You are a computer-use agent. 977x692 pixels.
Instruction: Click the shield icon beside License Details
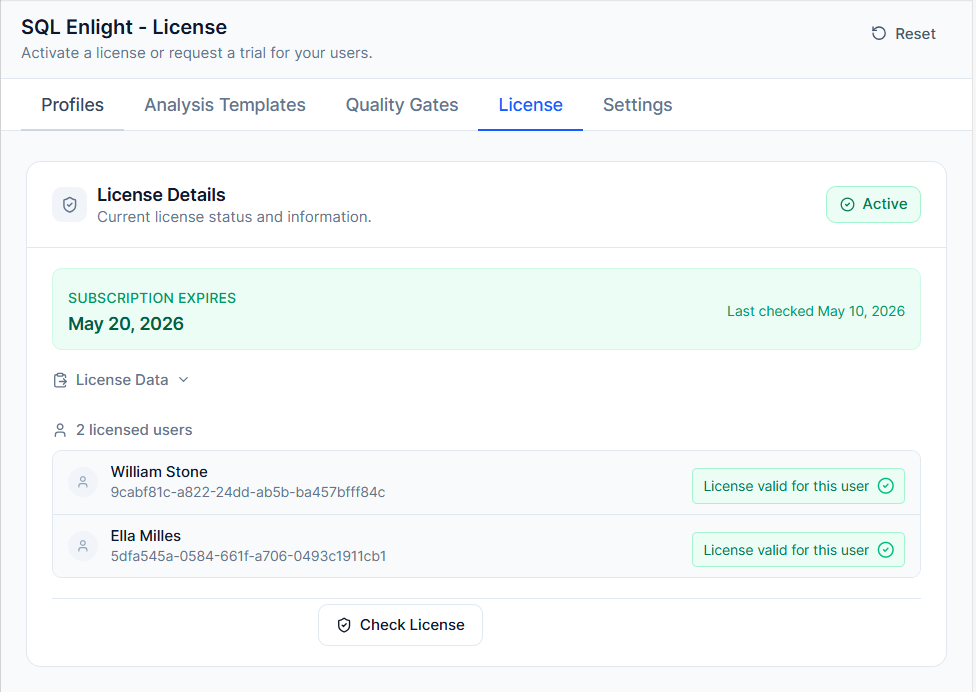click(70, 205)
